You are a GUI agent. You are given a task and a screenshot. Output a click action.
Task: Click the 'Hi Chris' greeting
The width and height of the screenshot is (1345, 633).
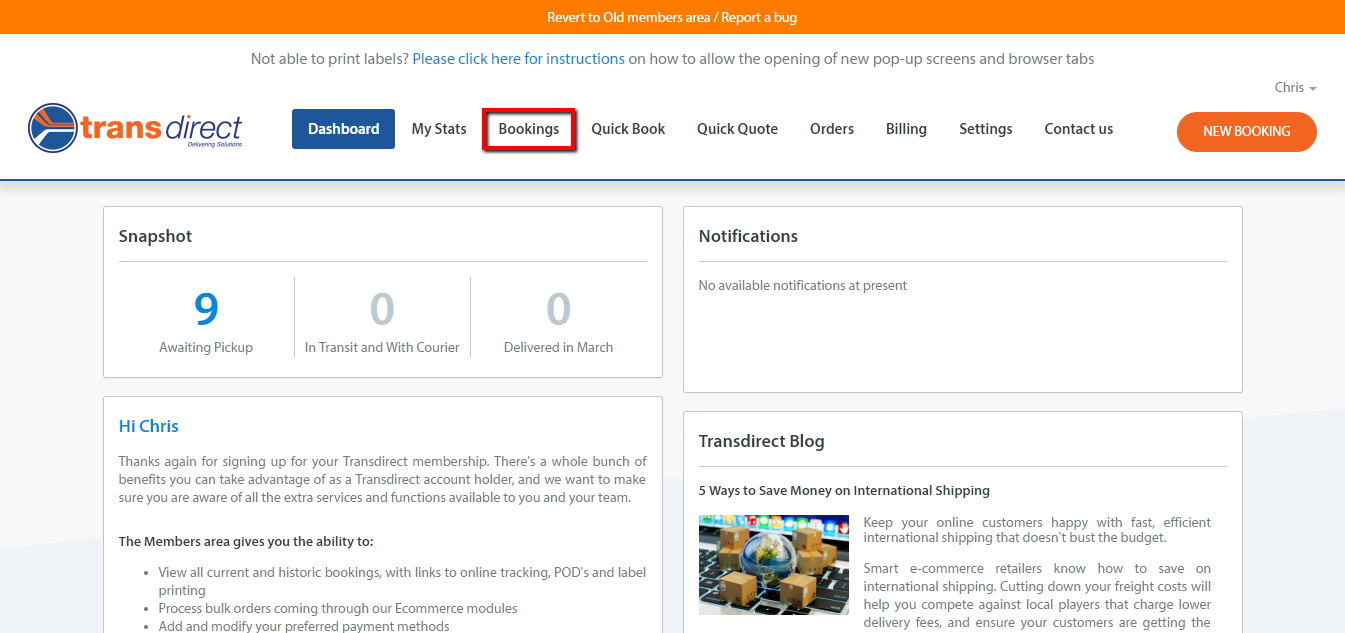[x=149, y=426]
